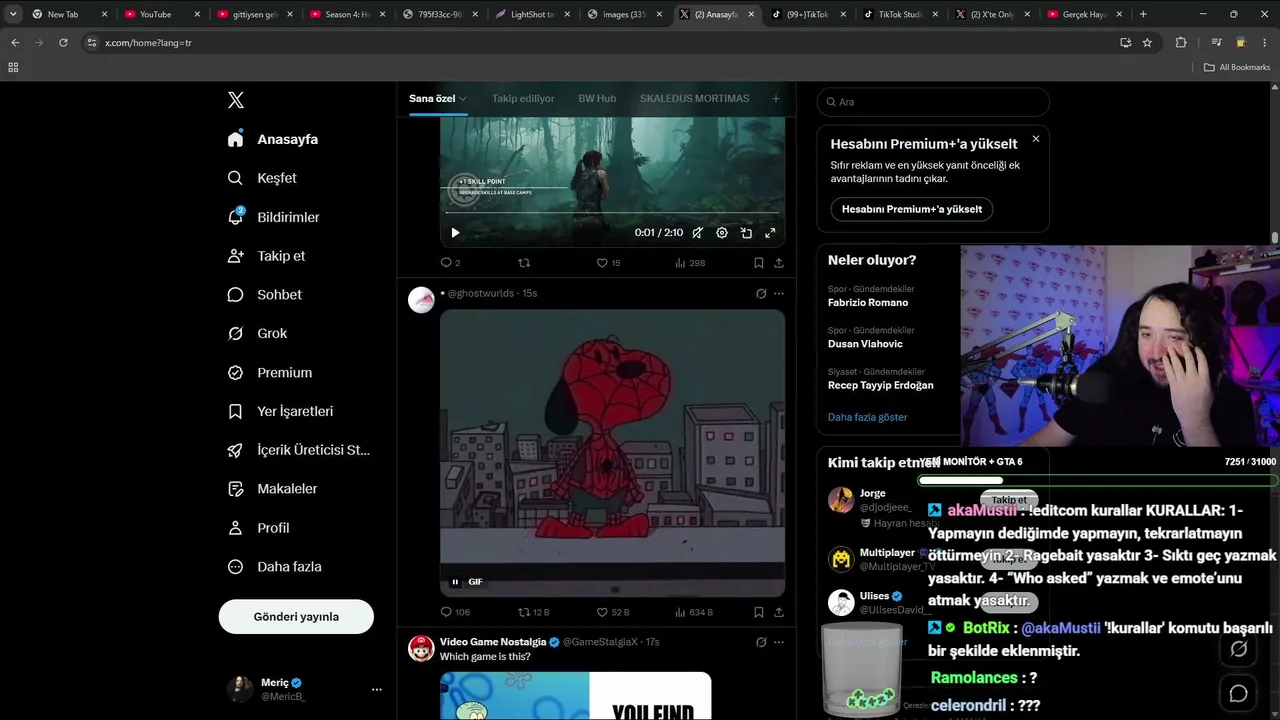Open Chrome media controls in the toolbar
This screenshot has width=1280, height=720.
click(x=1216, y=43)
